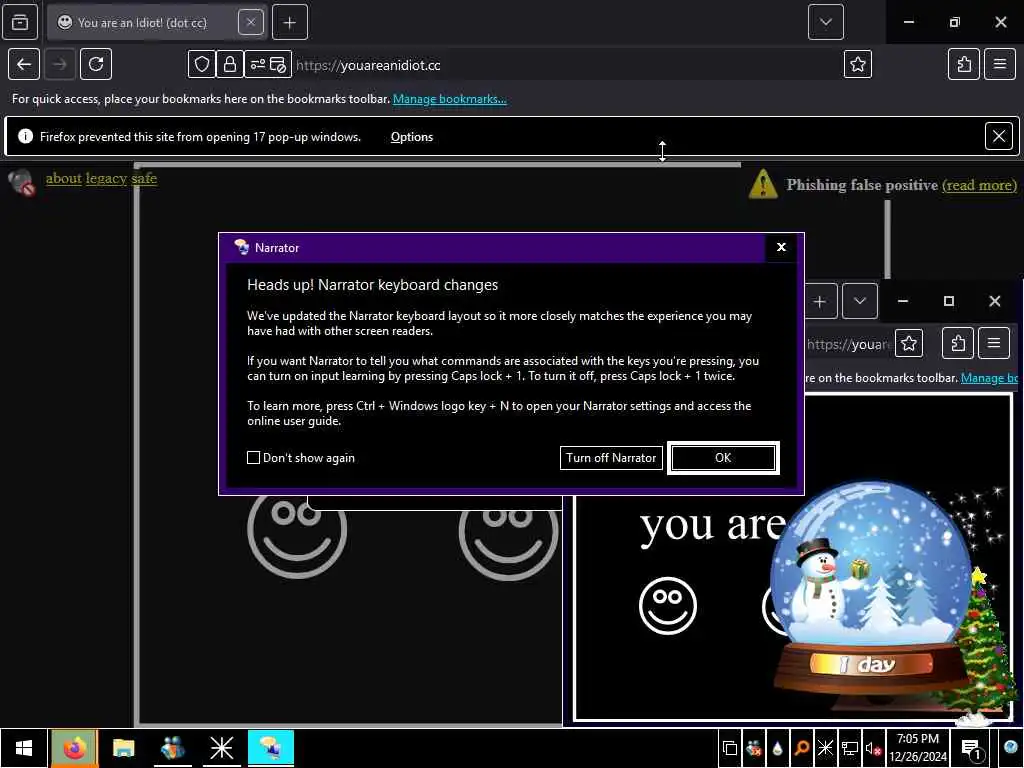
Task: Expand tab list in second Firefox window
Action: [x=859, y=302]
